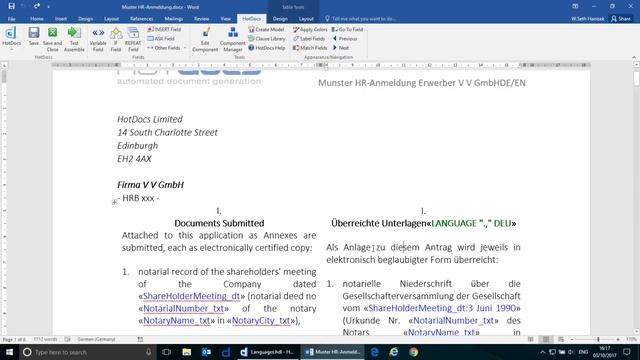Viewport: 640px width, 360px height.
Task: Open the References tab
Action: (142, 19)
